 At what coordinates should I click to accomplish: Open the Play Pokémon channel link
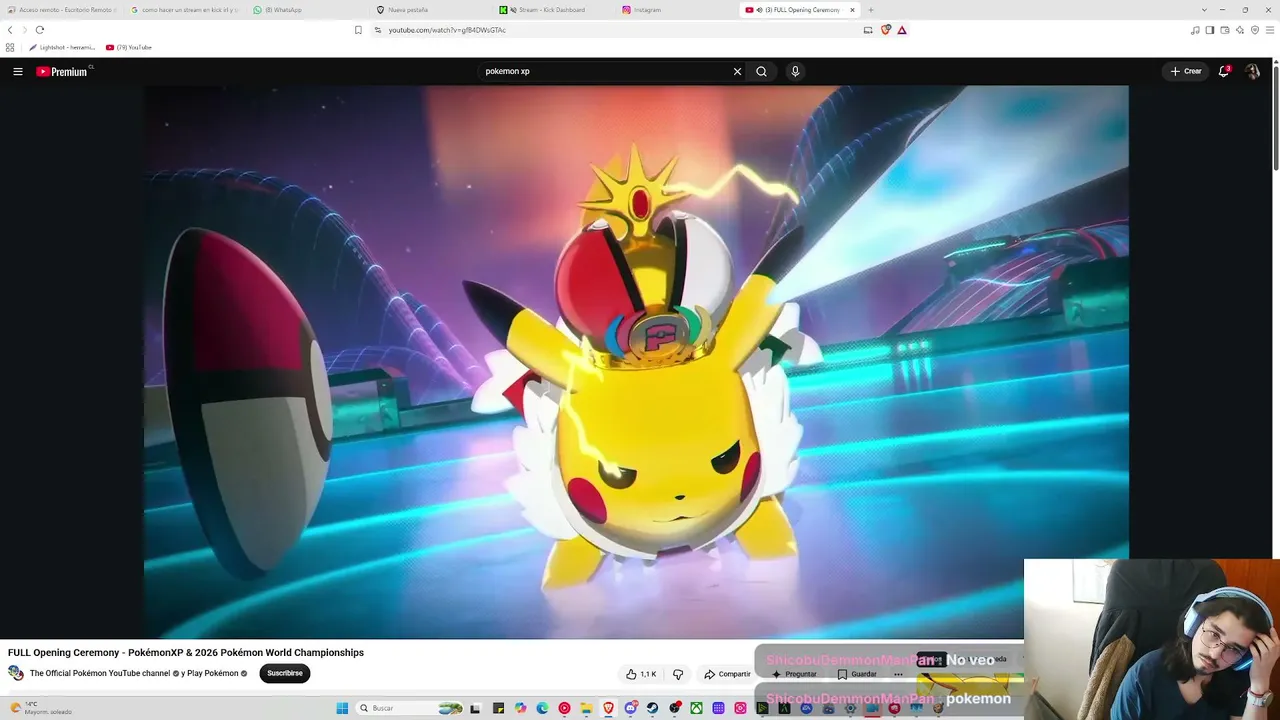pyautogui.click(x=209, y=673)
